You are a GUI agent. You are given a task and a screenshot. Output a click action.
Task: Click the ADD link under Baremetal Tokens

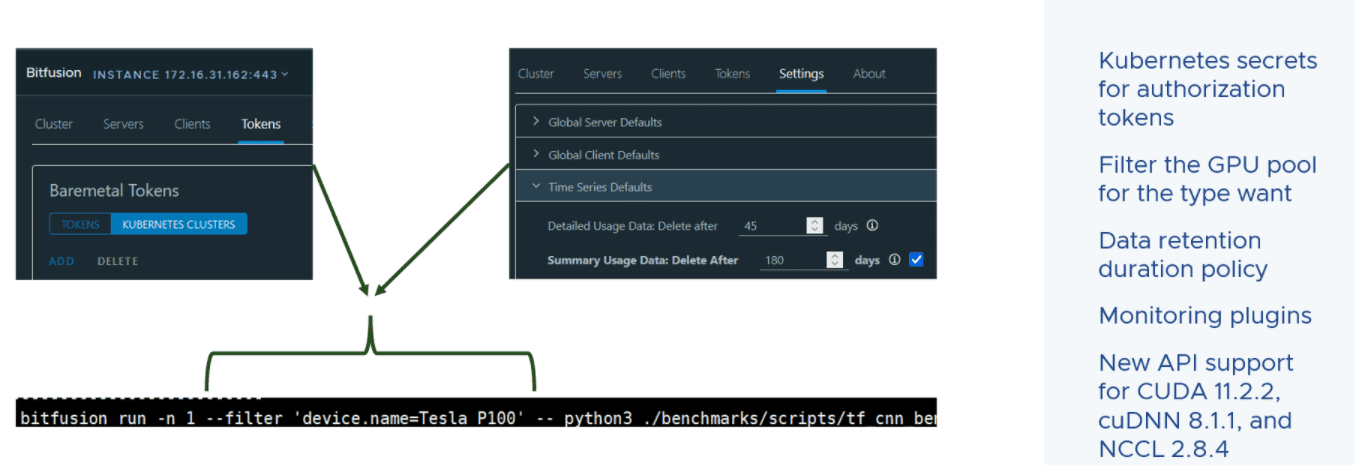(62, 261)
